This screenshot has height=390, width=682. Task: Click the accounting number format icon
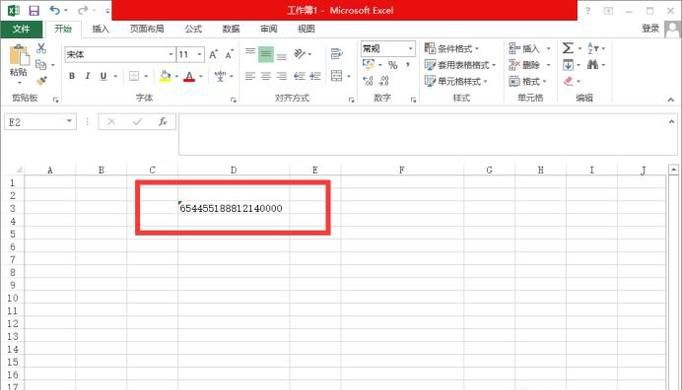point(368,65)
